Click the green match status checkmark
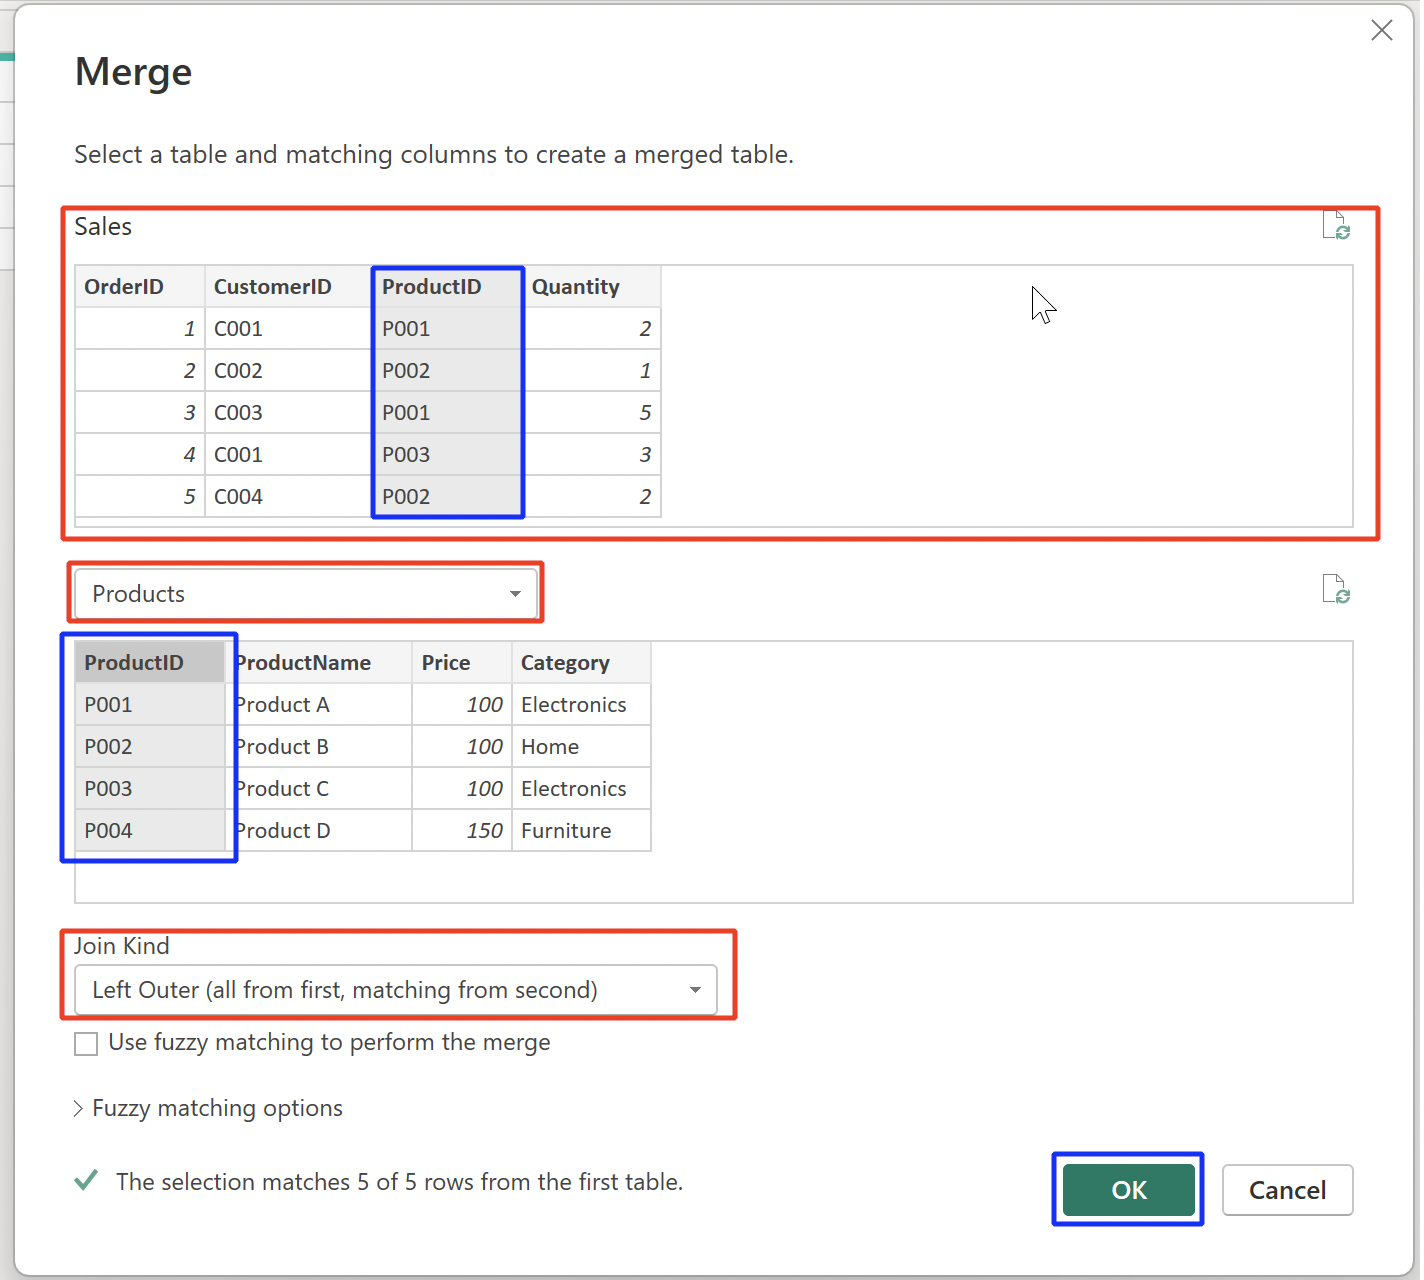This screenshot has width=1424, height=1280. click(86, 1181)
